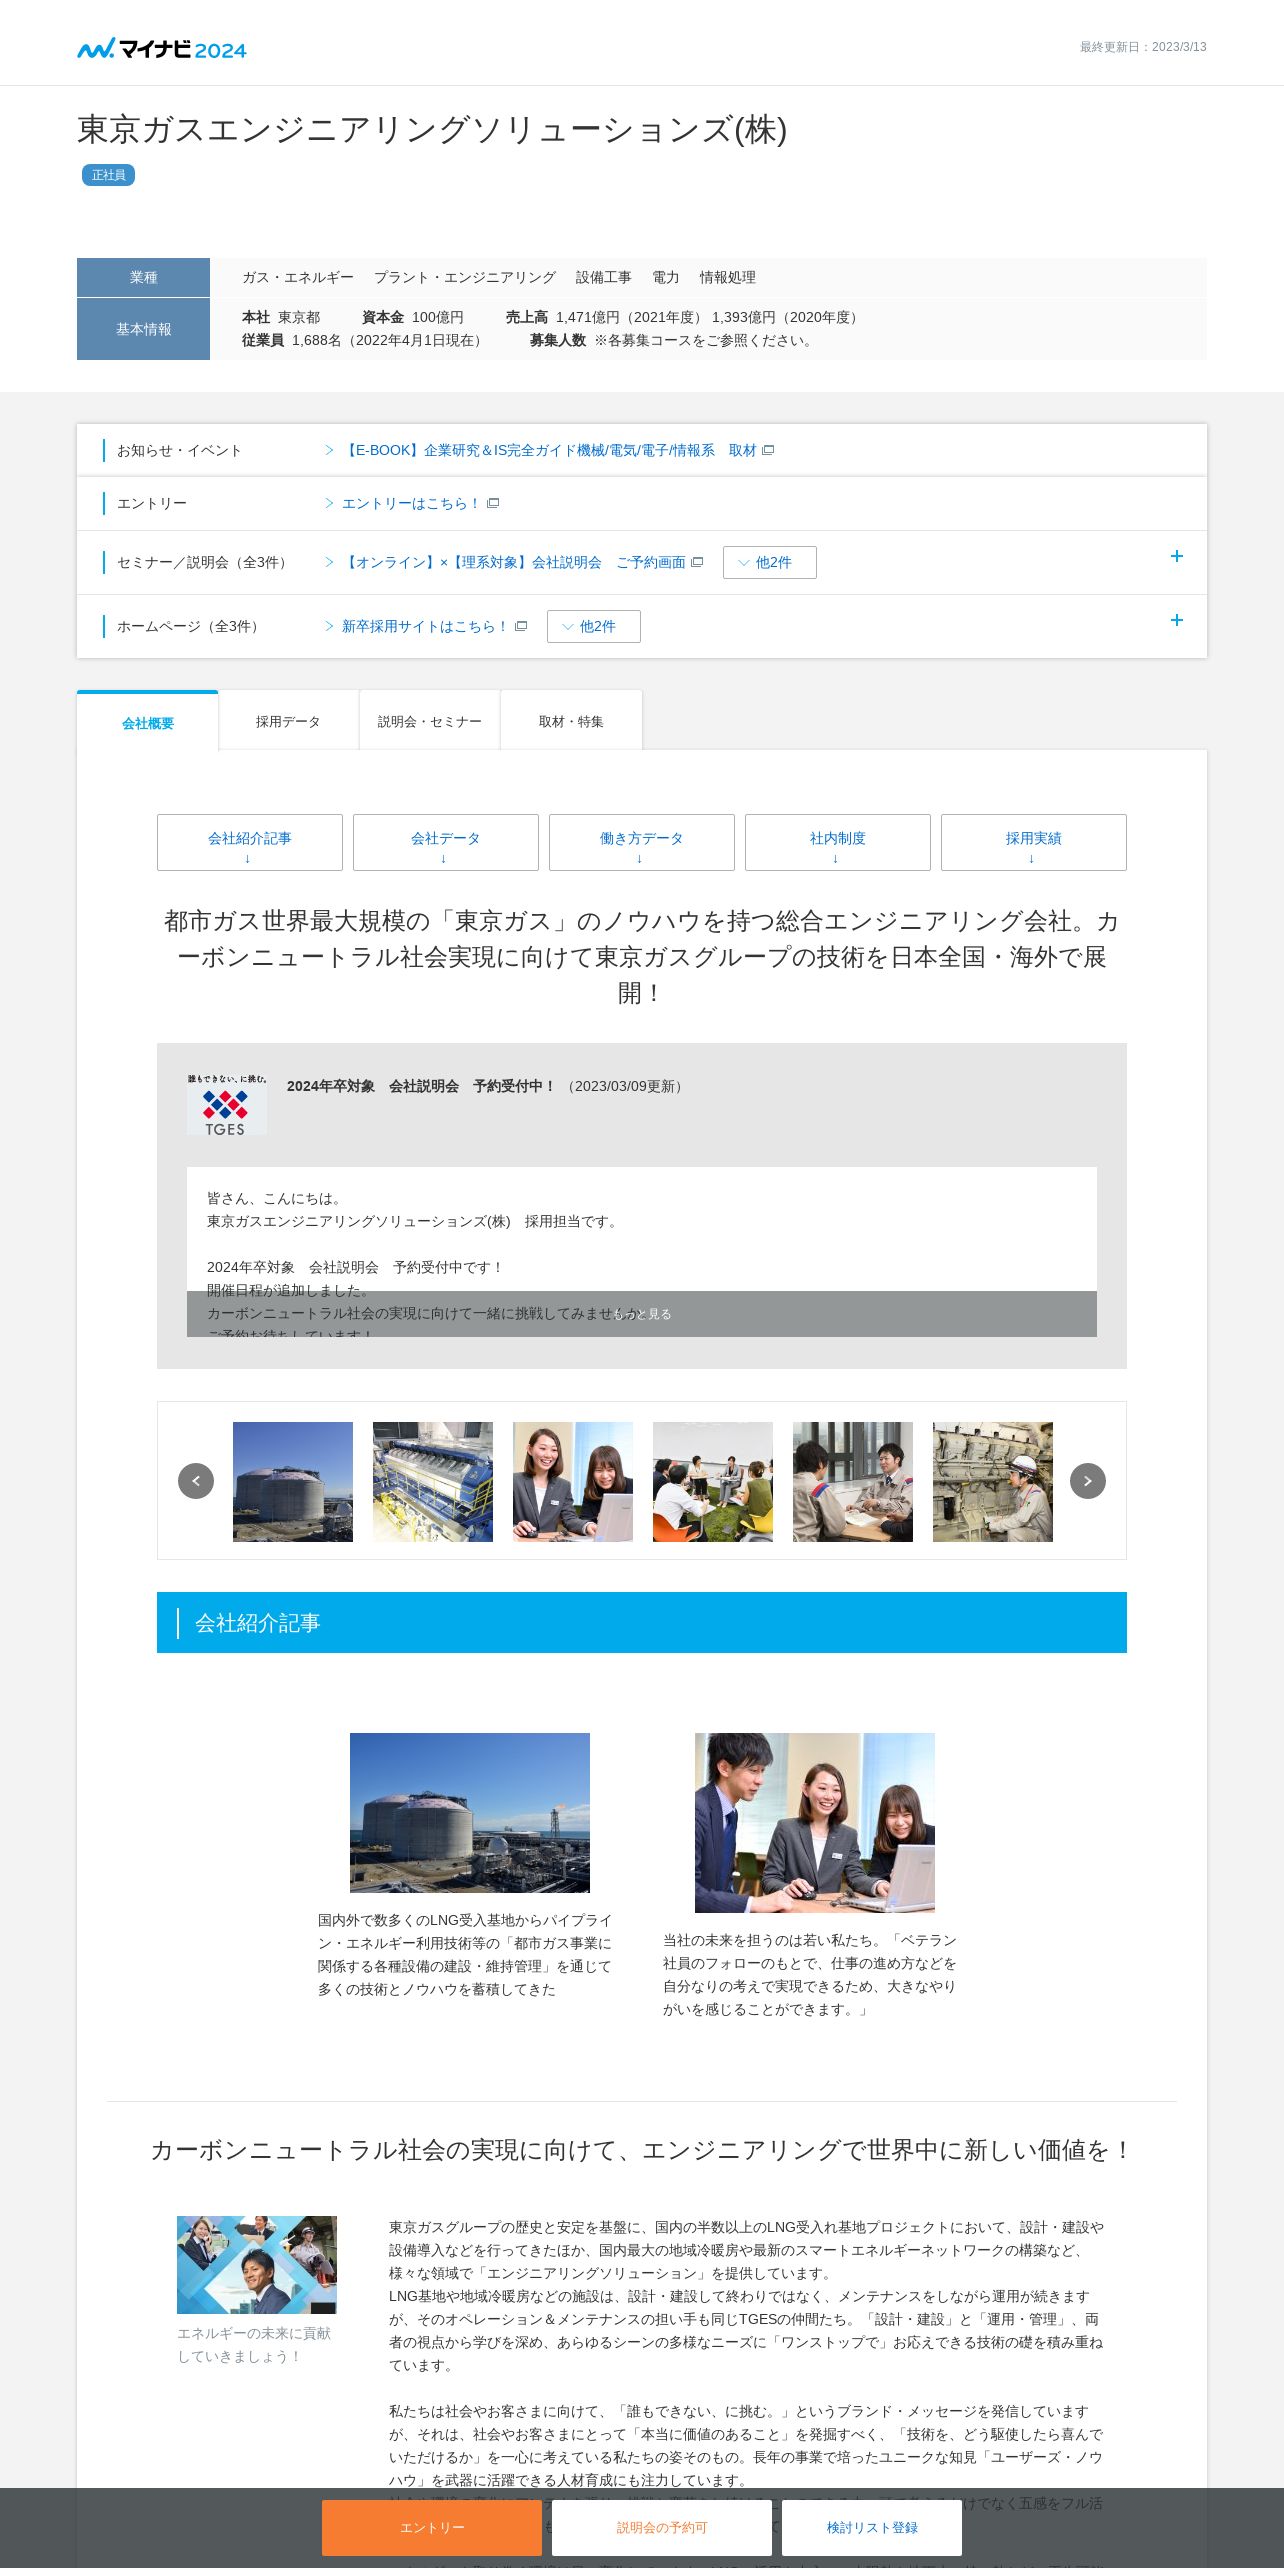
Task: Open 他2件 dropdown in ホームページ row
Action: click(594, 626)
